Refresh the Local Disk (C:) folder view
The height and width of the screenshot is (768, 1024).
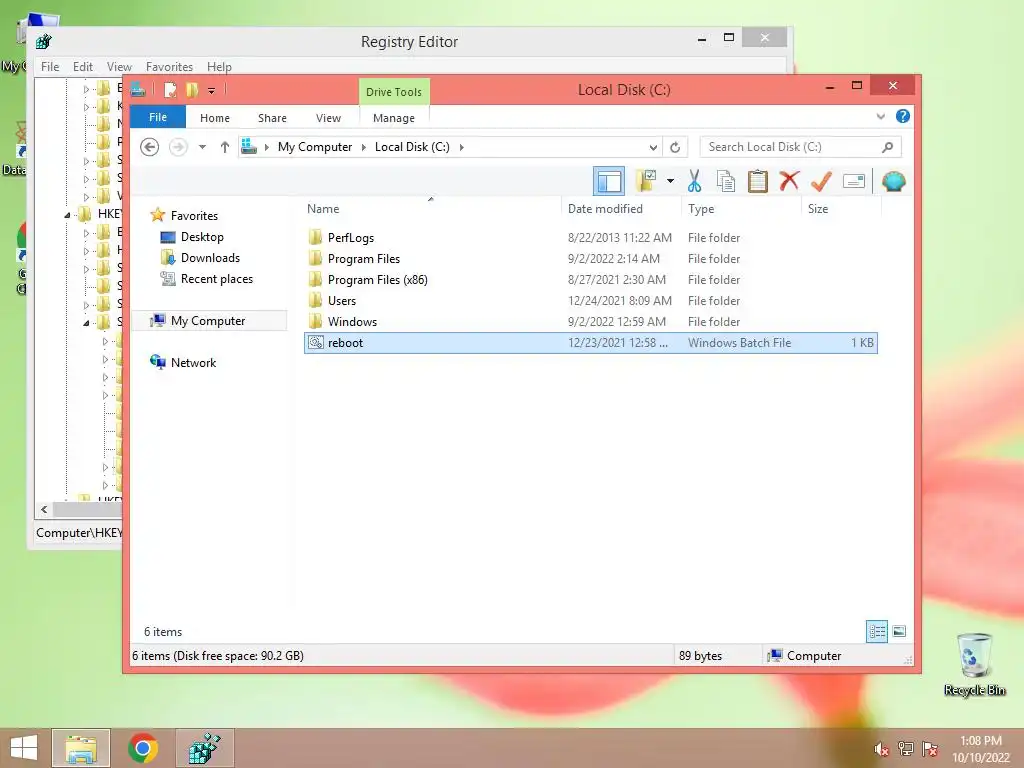pyautogui.click(x=675, y=148)
